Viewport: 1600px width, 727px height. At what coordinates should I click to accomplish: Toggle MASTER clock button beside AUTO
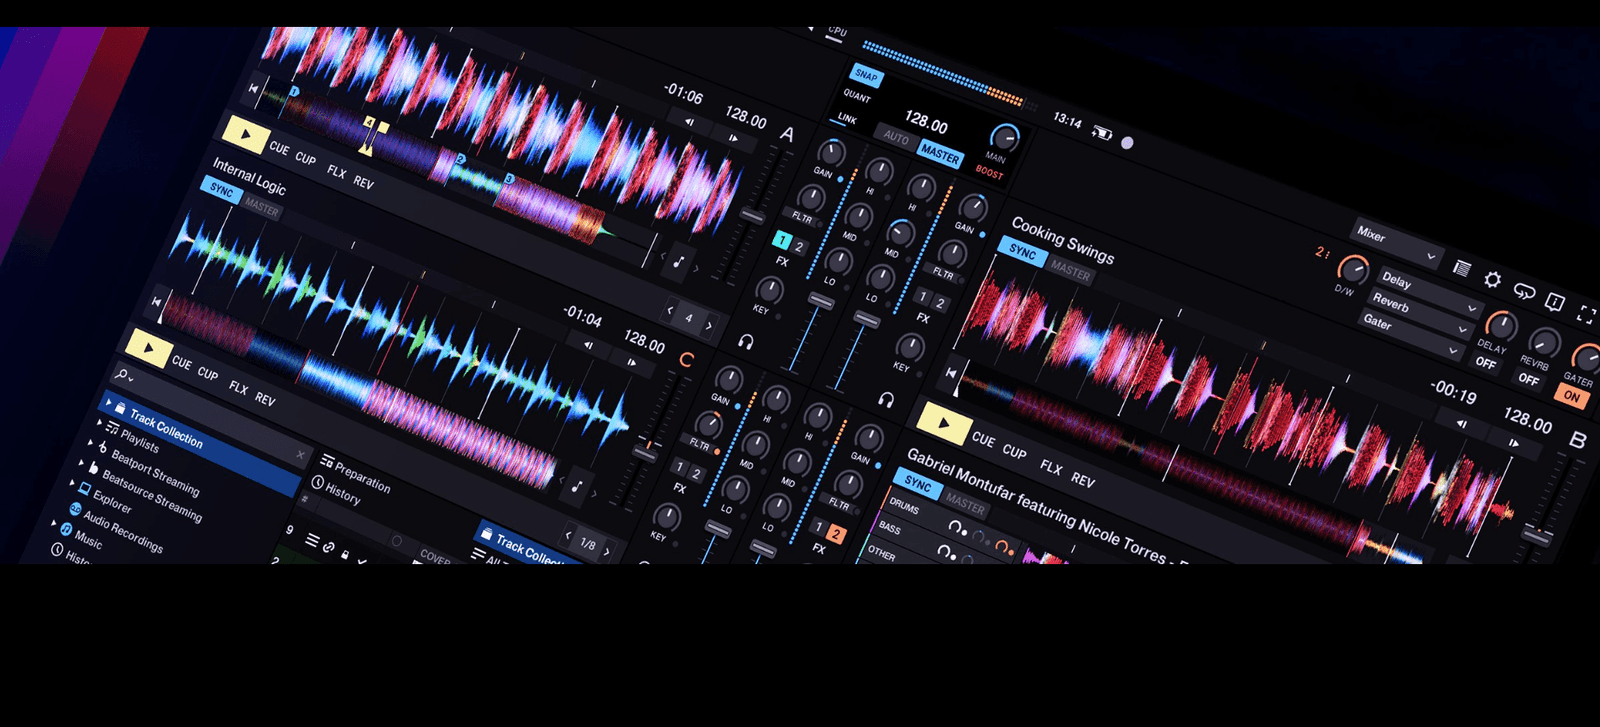(x=940, y=154)
